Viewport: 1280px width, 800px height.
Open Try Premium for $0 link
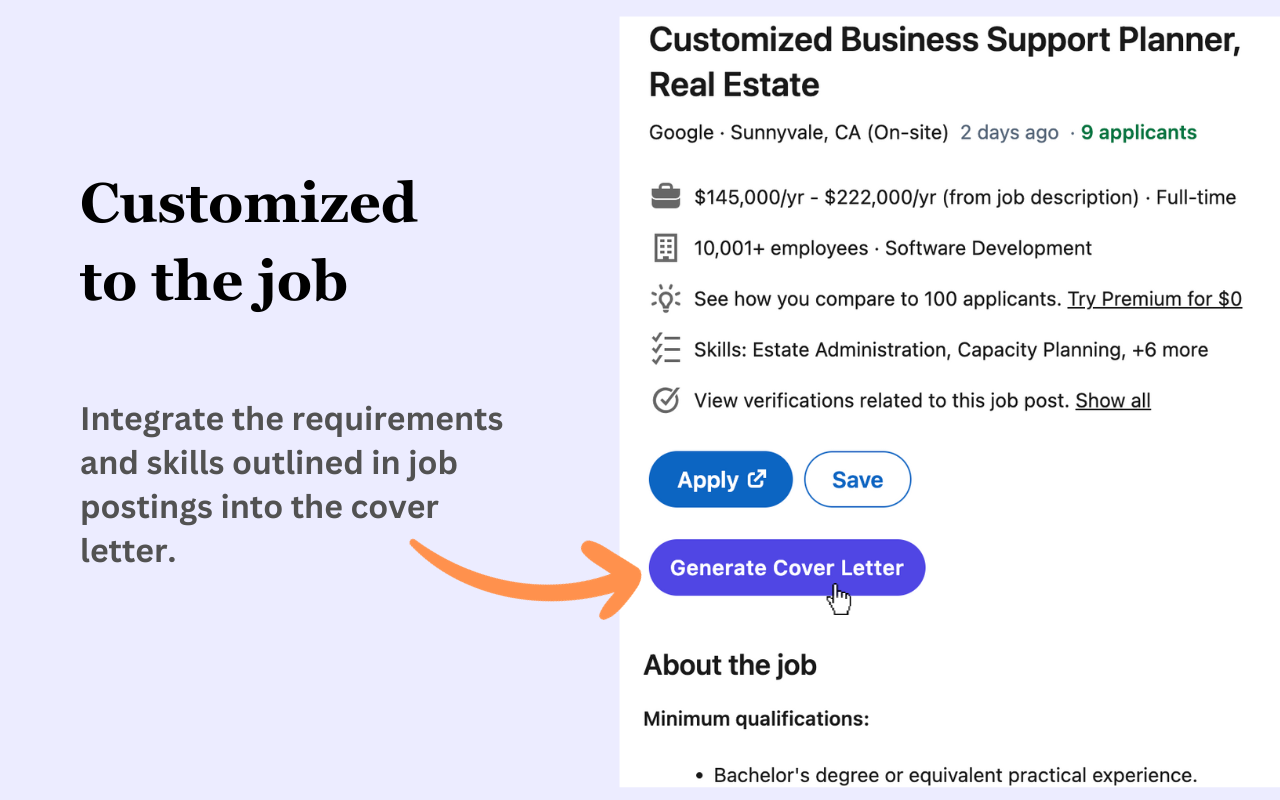click(1154, 299)
